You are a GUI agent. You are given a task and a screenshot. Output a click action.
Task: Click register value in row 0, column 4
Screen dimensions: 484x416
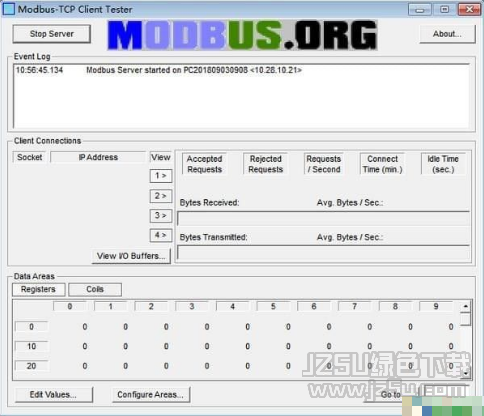pos(247,327)
